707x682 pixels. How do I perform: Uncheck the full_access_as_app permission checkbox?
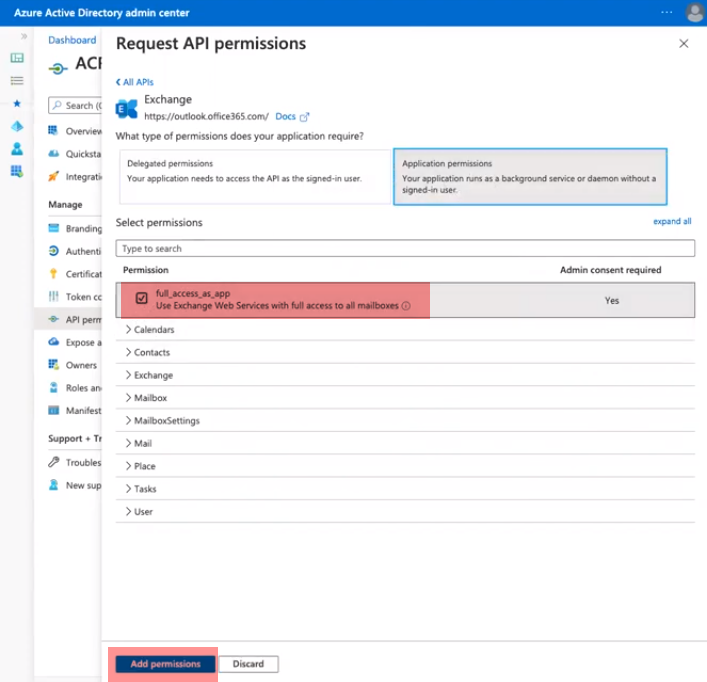coord(141,299)
